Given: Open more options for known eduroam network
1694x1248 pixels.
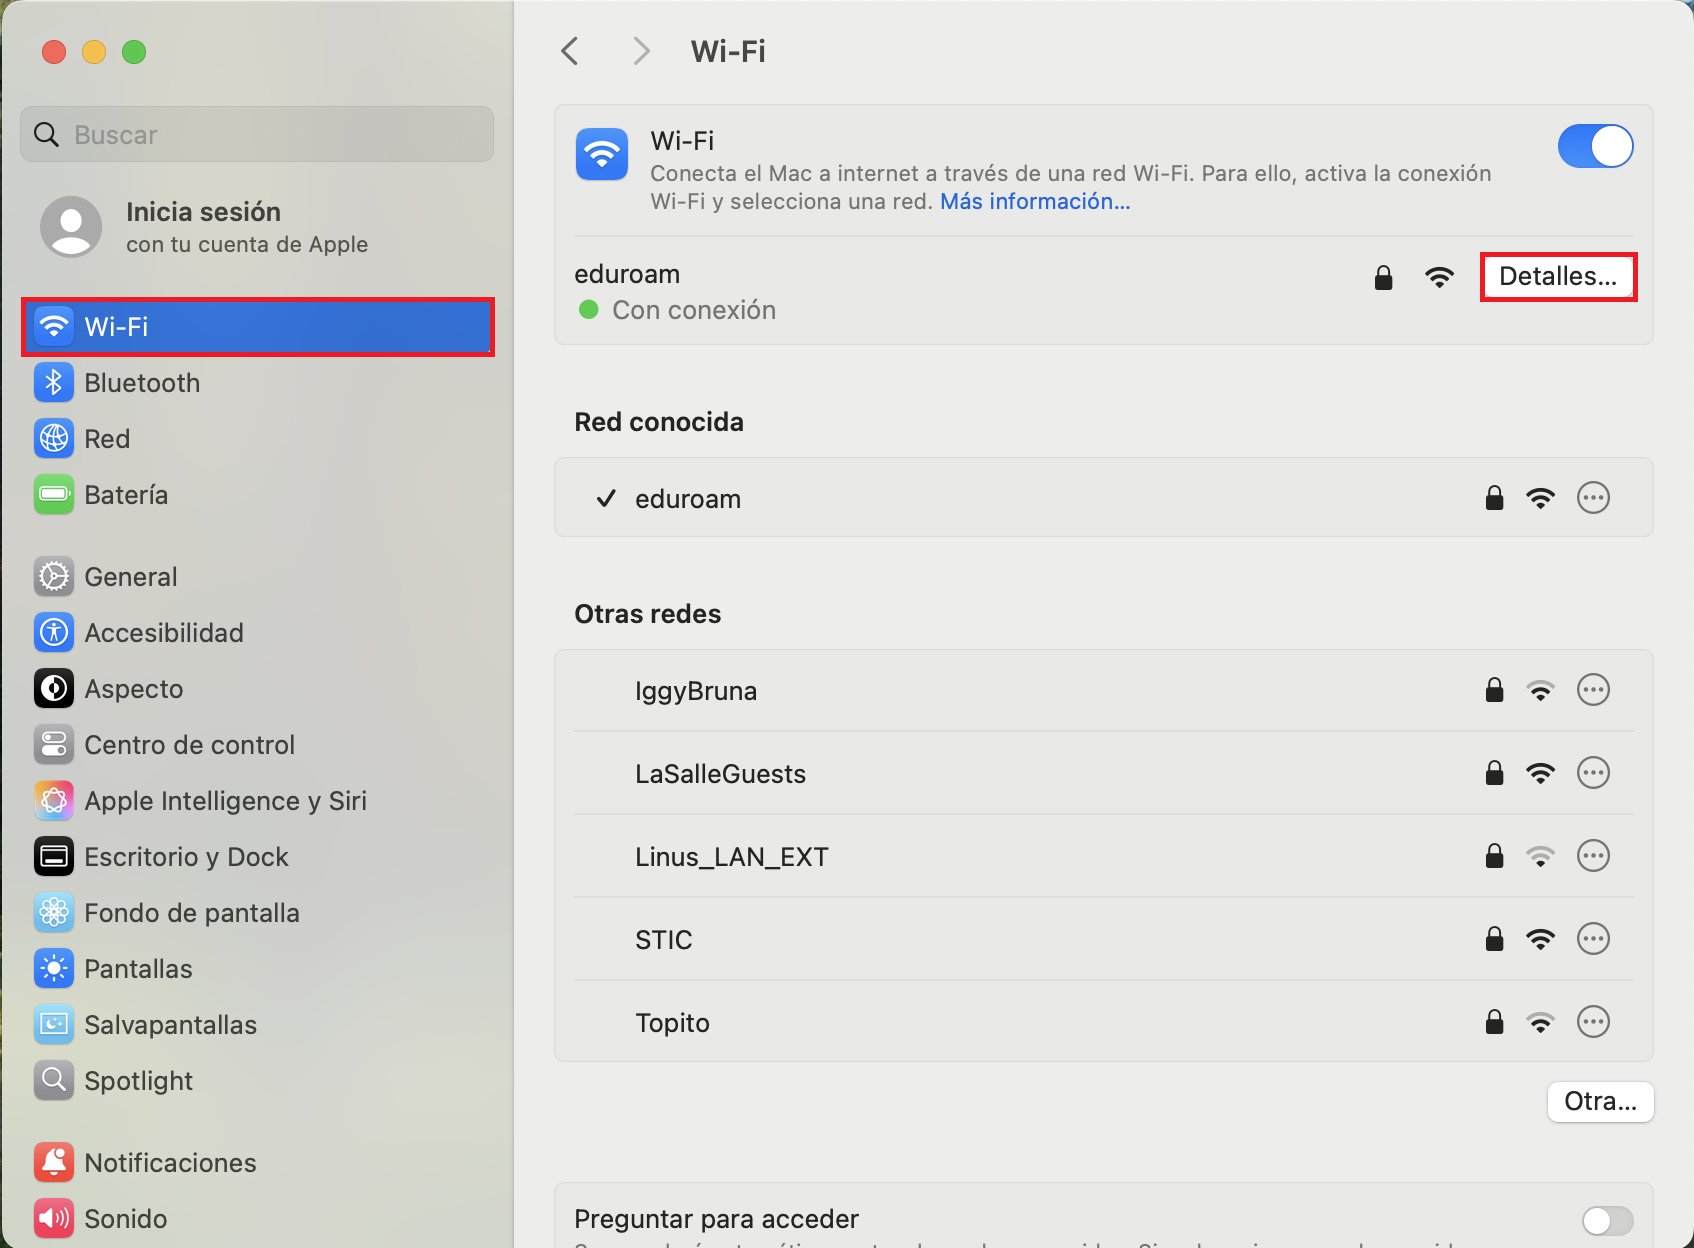Looking at the screenshot, I should point(1593,498).
